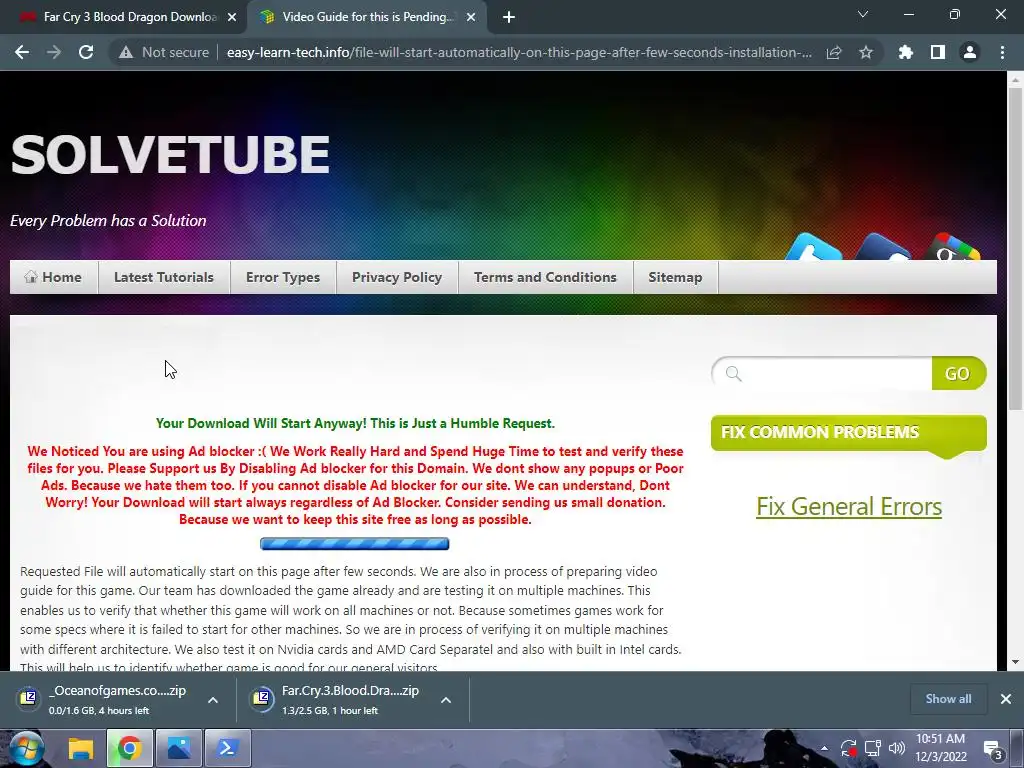1024x768 pixels.
Task: Open File Explorer from the taskbar
Action: coord(81,748)
